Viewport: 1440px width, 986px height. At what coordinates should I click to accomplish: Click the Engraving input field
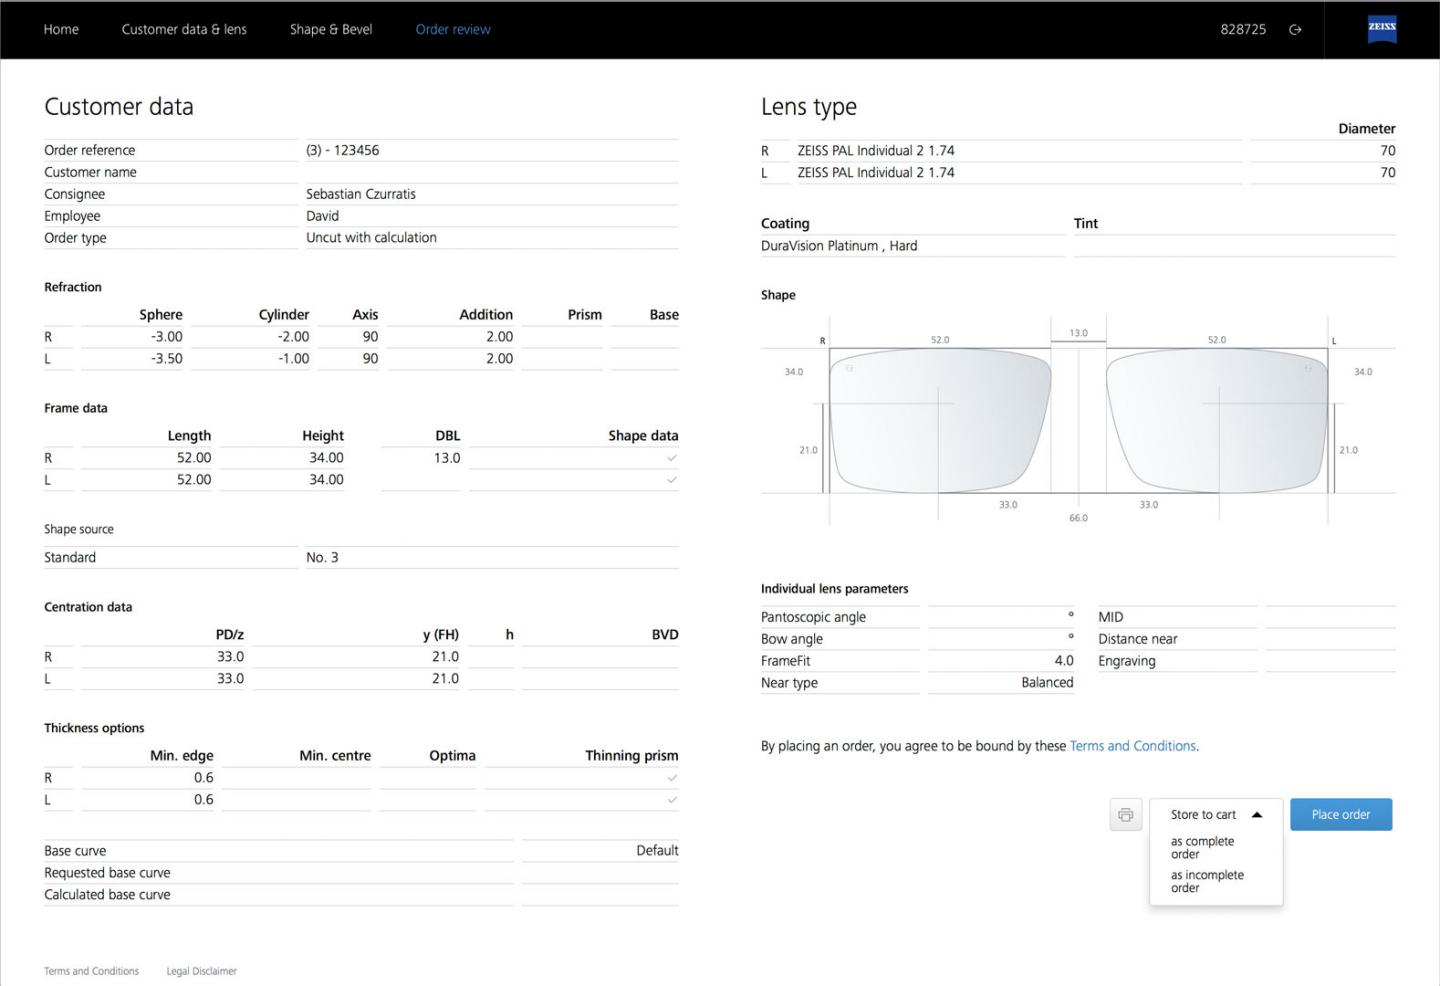[1330, 660]
